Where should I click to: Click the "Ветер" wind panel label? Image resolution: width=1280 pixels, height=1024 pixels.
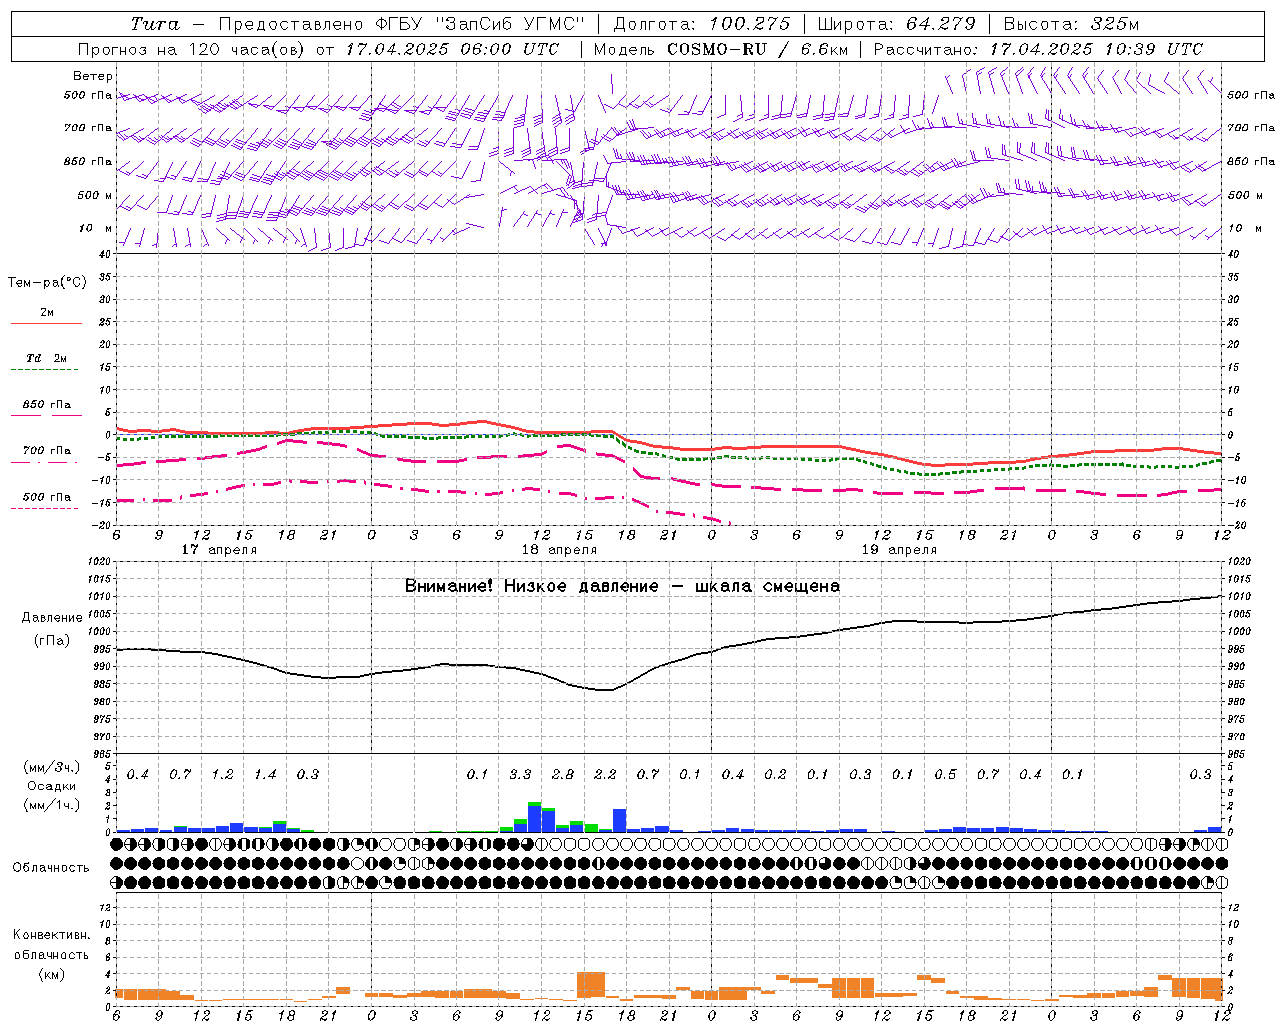93,76
